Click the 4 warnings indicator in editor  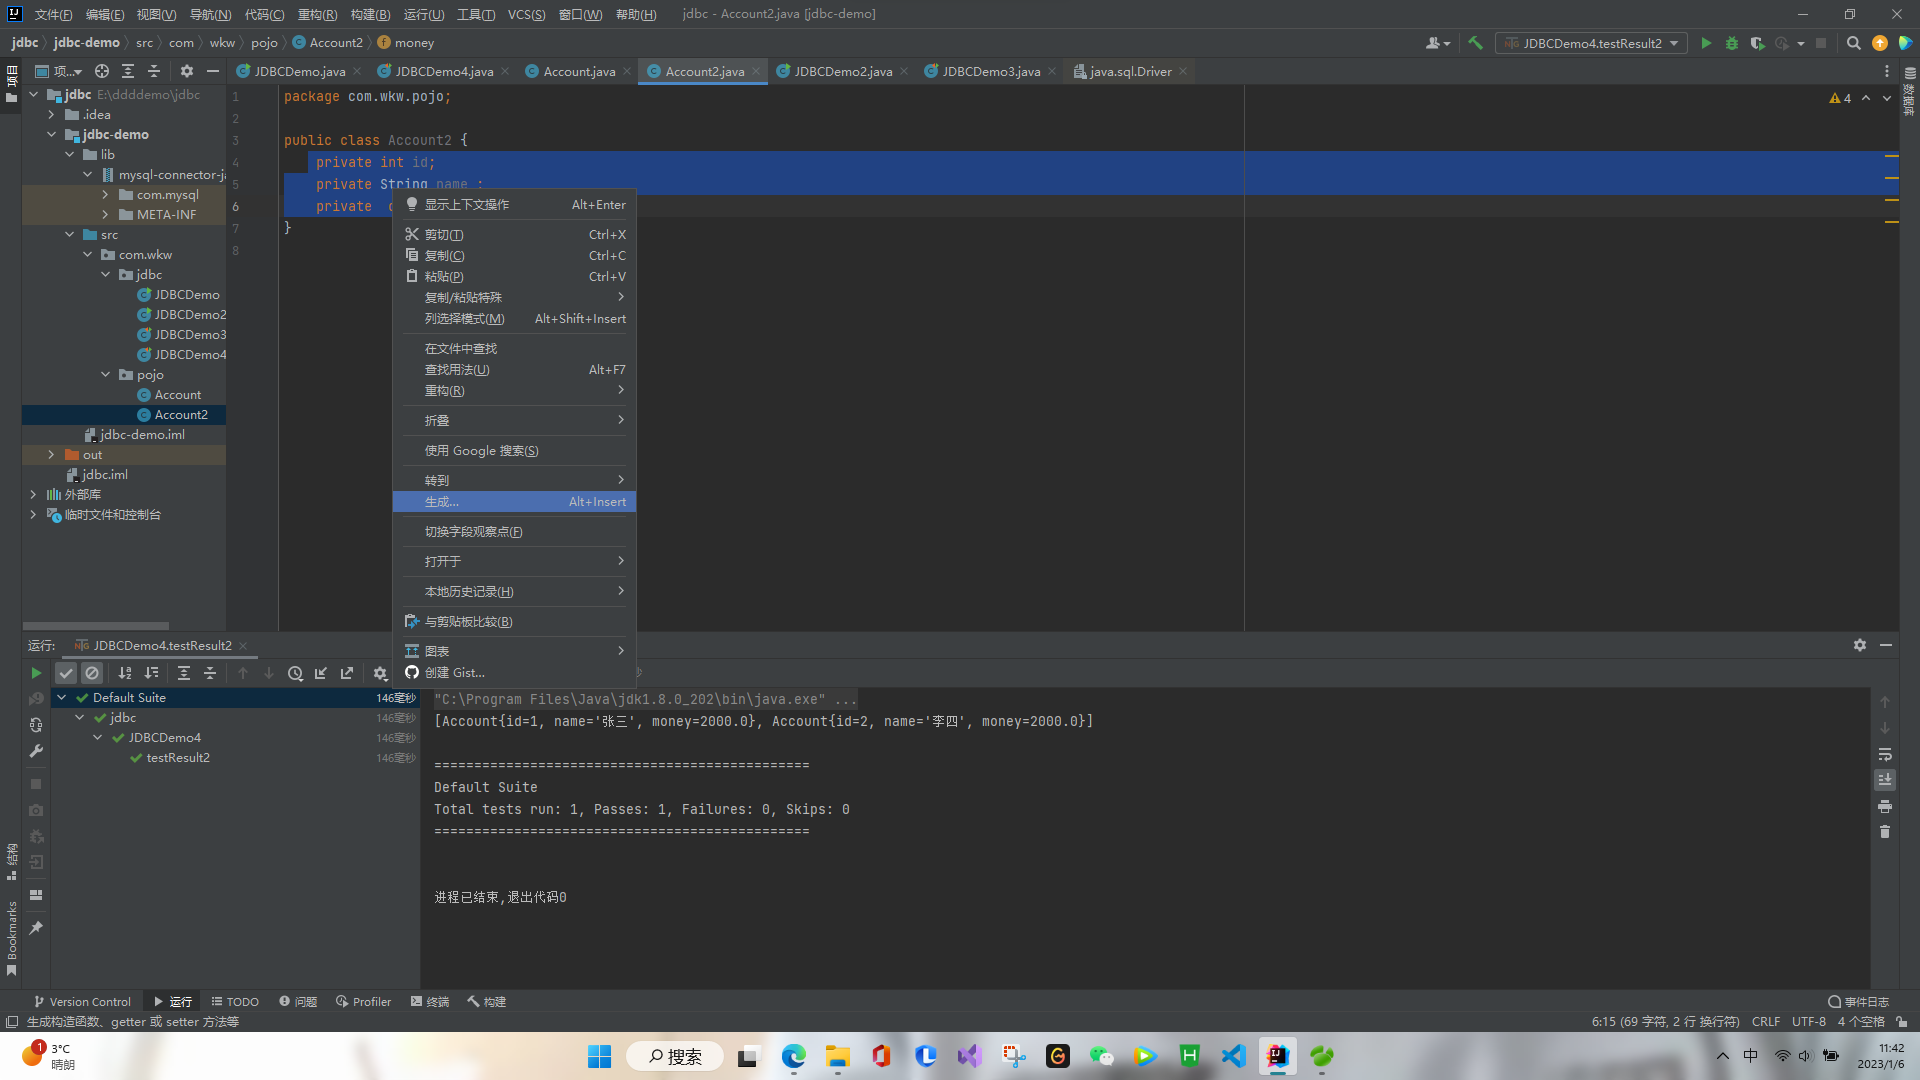1840,98
